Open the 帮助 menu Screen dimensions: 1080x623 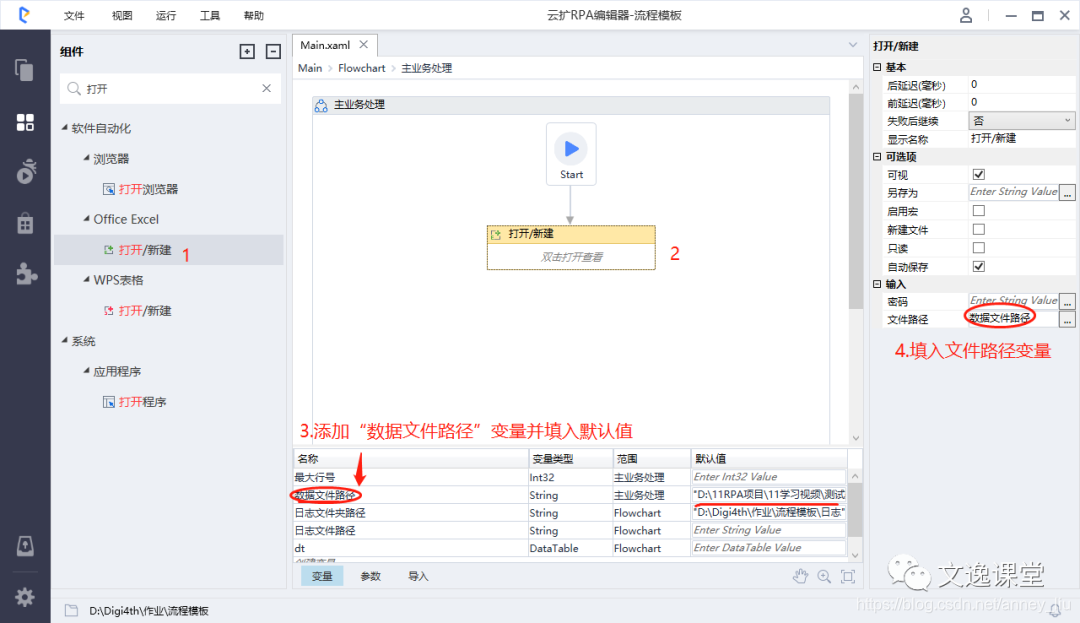pos(254,15)
